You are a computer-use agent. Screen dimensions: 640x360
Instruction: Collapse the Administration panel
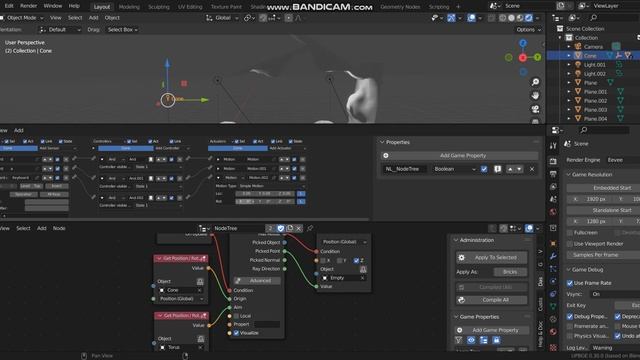[x=456, y=240]
